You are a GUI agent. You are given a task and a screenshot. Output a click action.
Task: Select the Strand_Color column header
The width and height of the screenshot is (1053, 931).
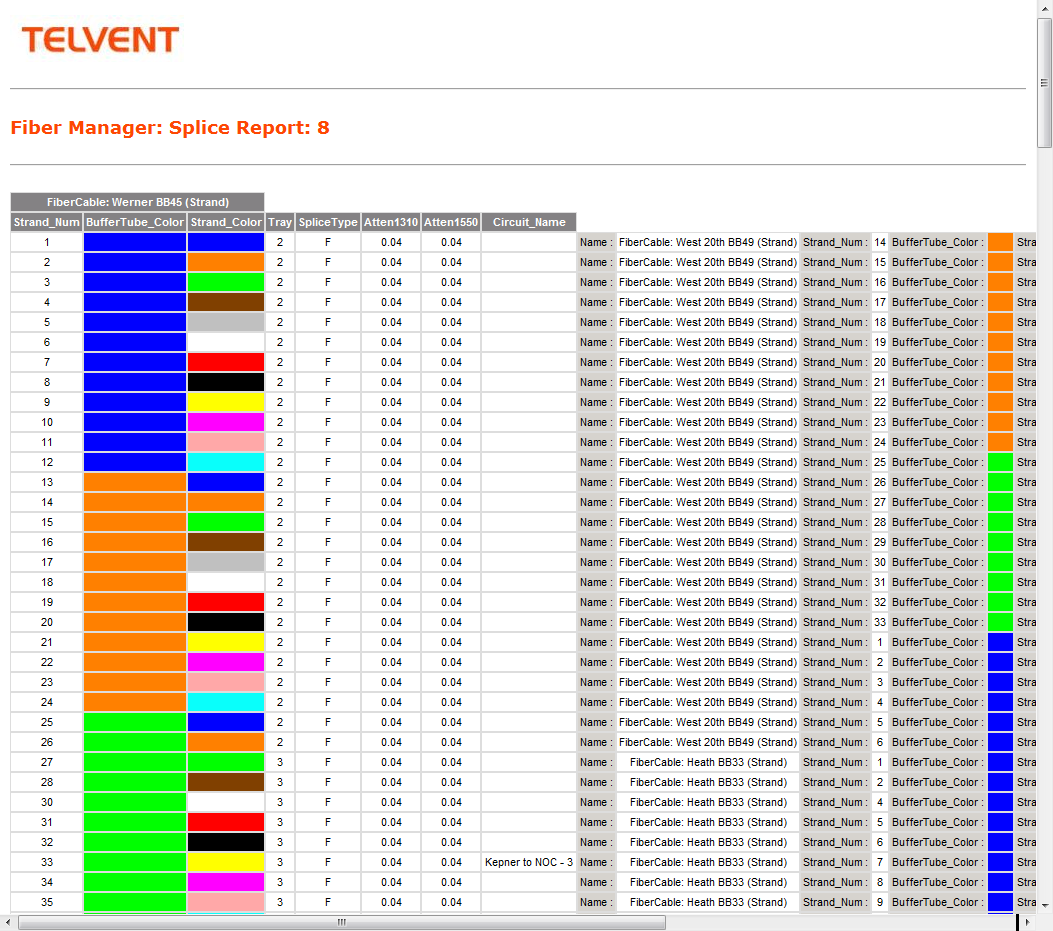[226, 222]
